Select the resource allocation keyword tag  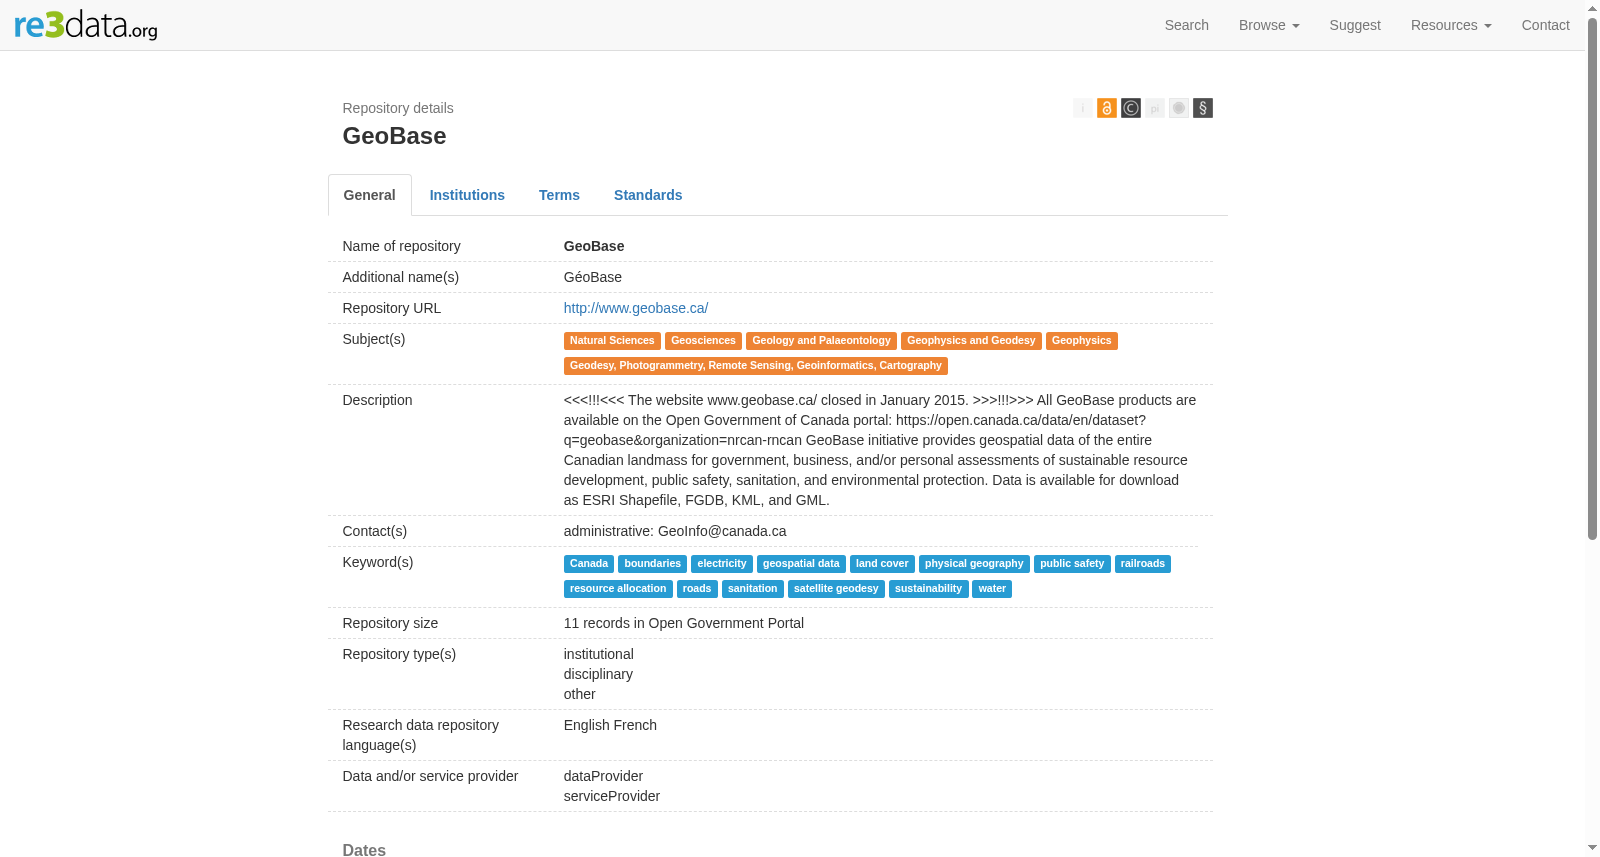coord(618,589)
